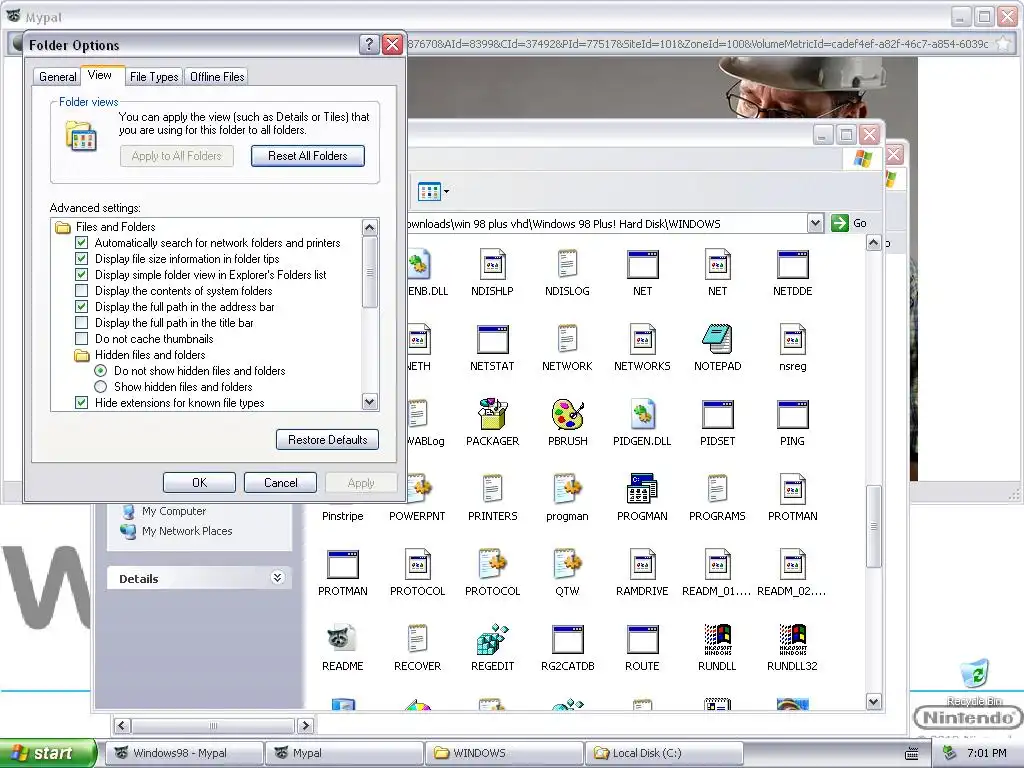Click the ROUTE program icon
This screenshot has height=768, width=1024.
tap(642, 639)
